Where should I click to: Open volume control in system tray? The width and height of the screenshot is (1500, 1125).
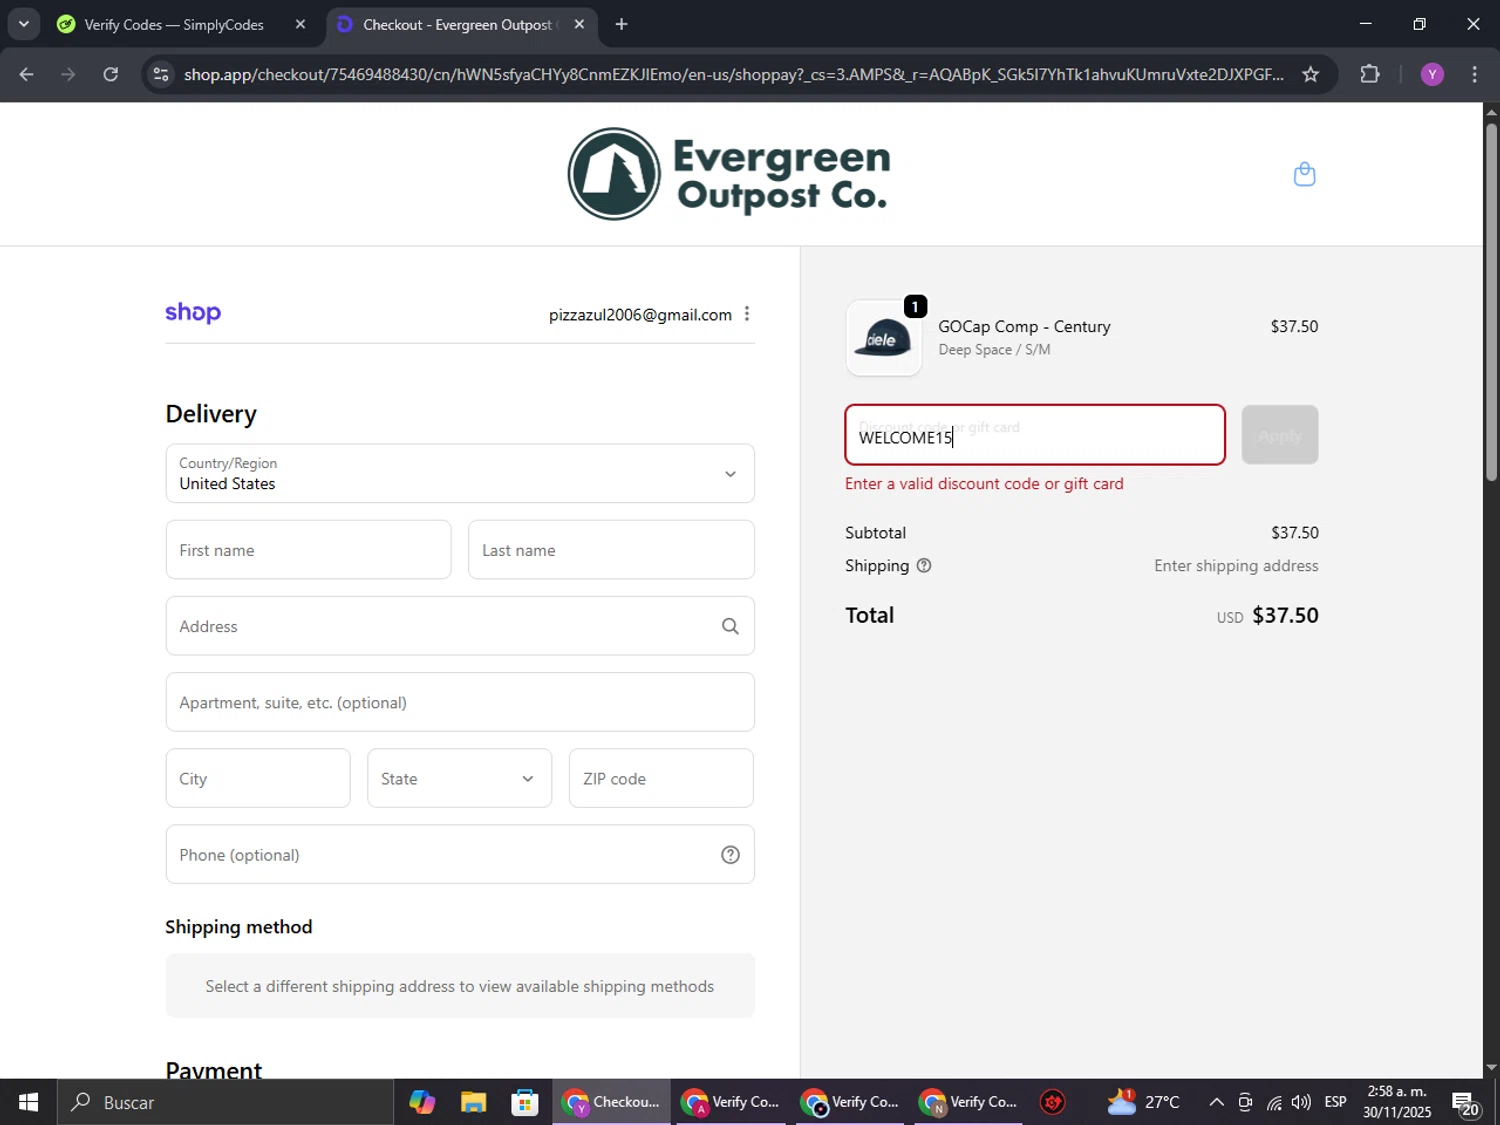(1301, 1102)
